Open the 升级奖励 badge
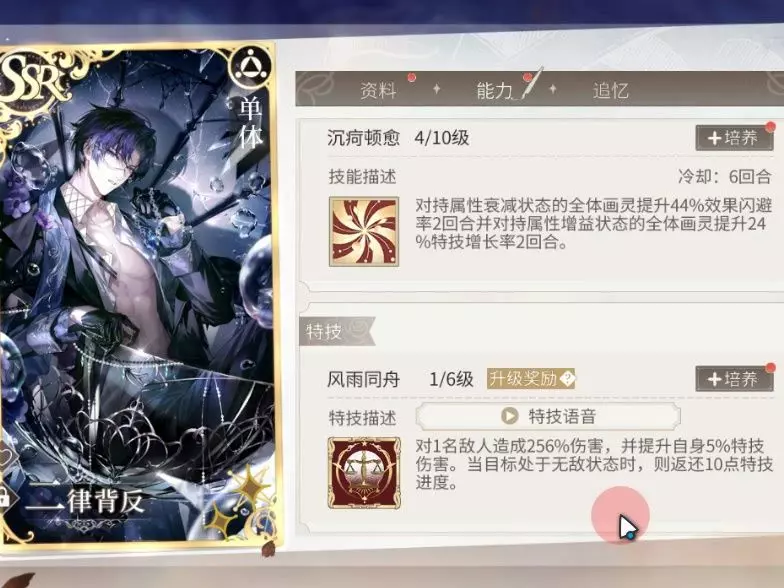Image resolution: width=784 pixels, height=588 pixels. click(531, 379)
